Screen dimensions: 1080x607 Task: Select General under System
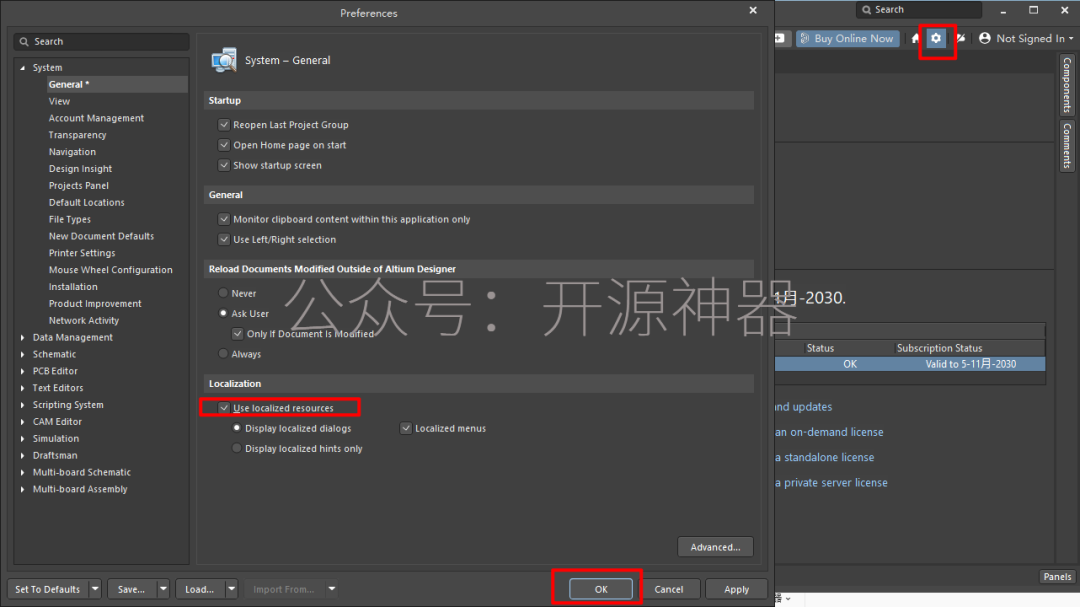69,84
